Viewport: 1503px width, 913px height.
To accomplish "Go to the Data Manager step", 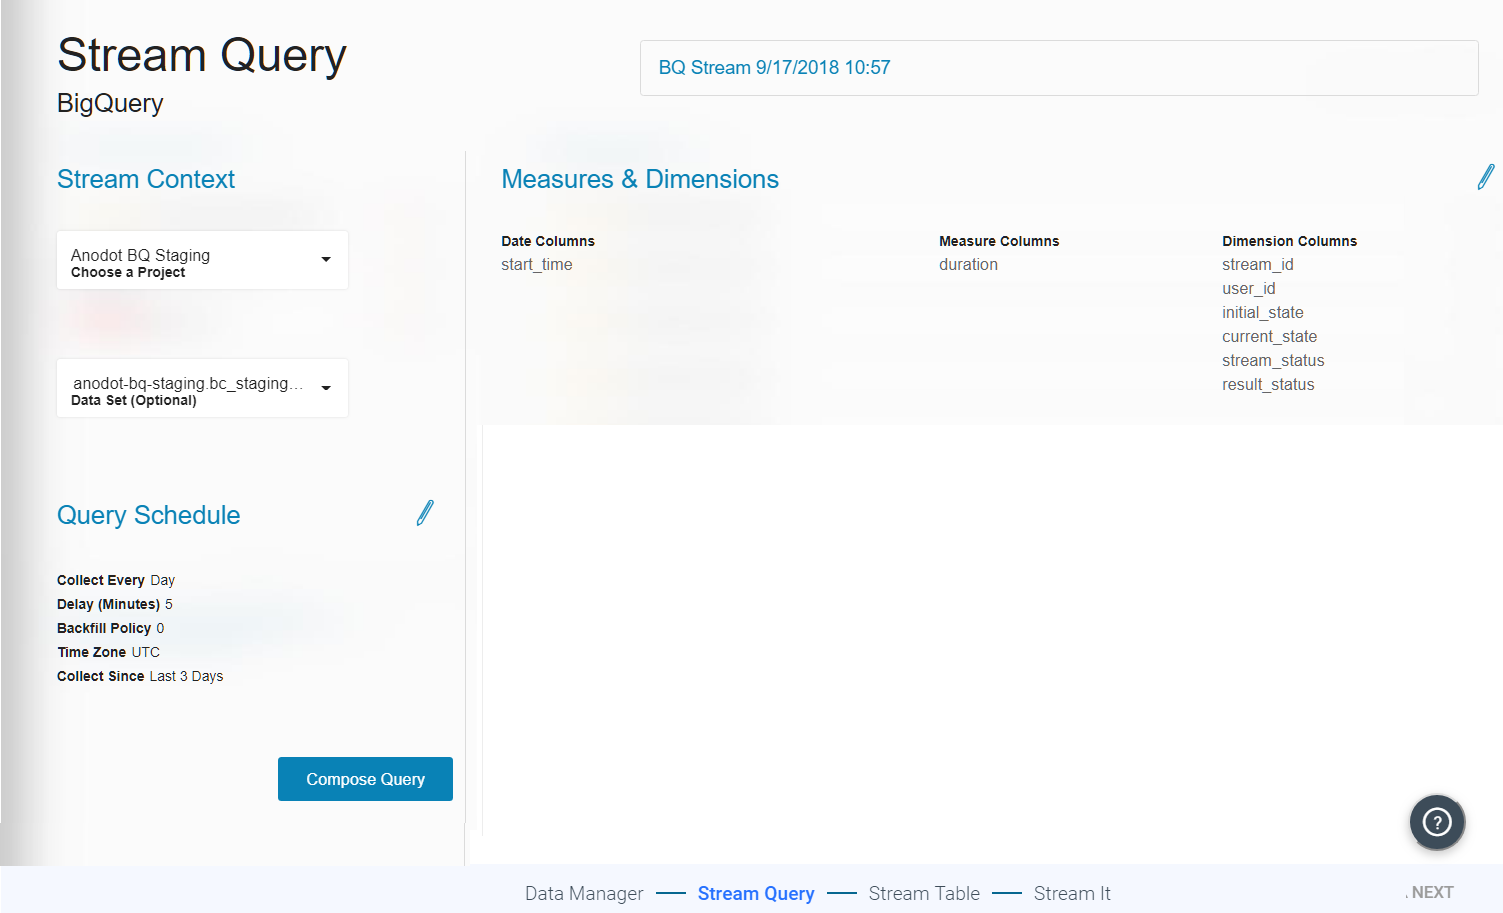I will click(584, 893).
